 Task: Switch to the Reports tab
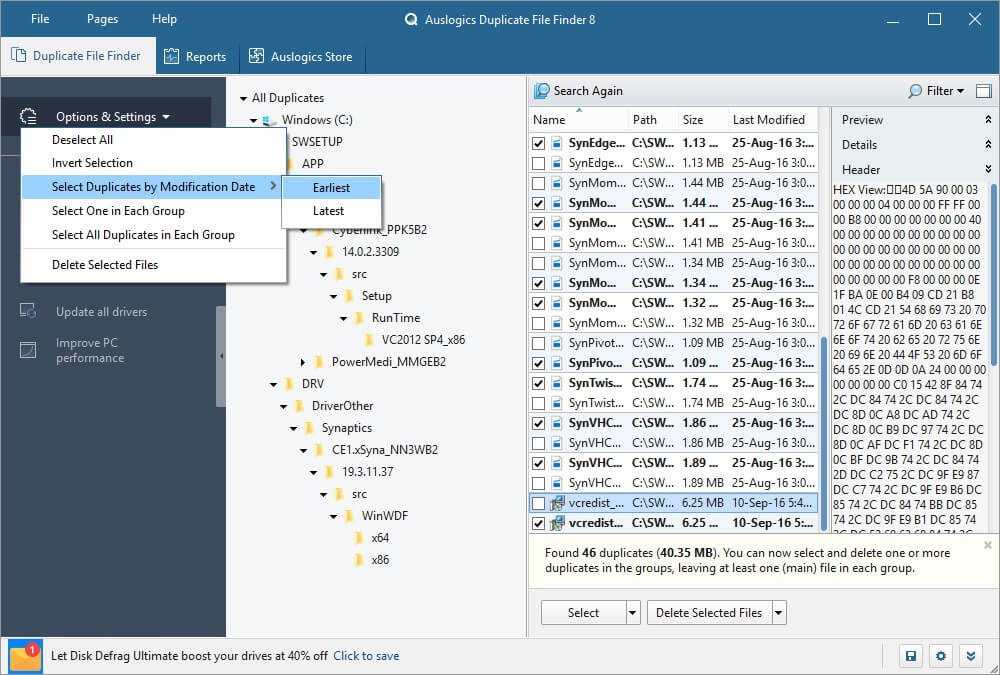pyautogui.click(x=195, y=57)
